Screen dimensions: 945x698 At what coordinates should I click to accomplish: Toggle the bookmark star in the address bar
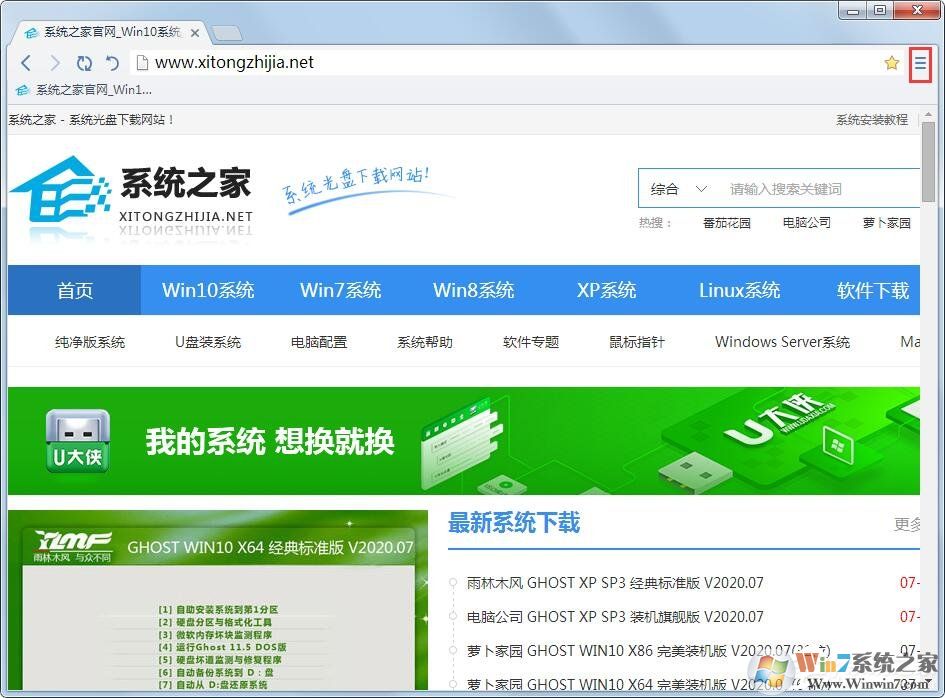(891, 62)
